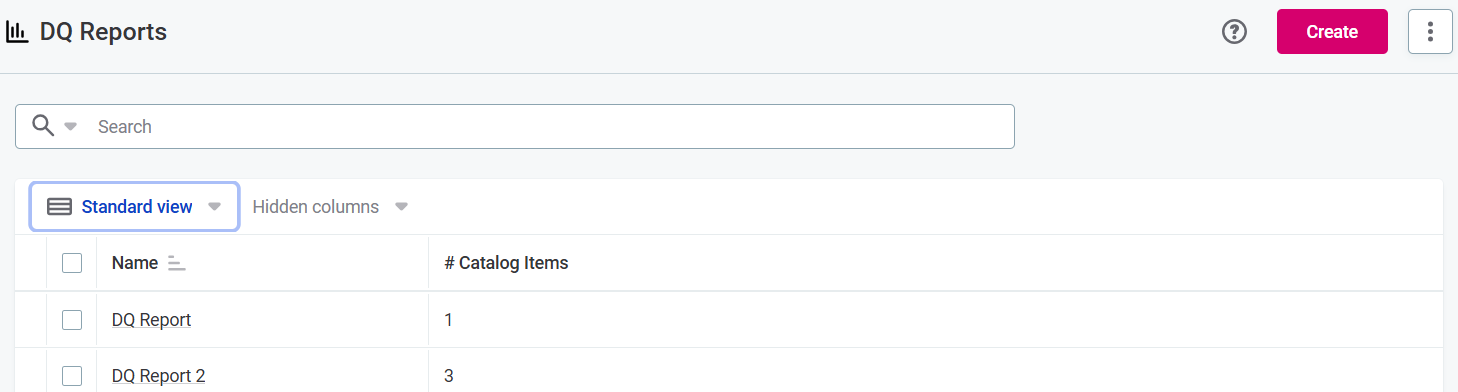1458x392 pixels.
Task: Open the DQ Report link
Action: coord(151,320)
